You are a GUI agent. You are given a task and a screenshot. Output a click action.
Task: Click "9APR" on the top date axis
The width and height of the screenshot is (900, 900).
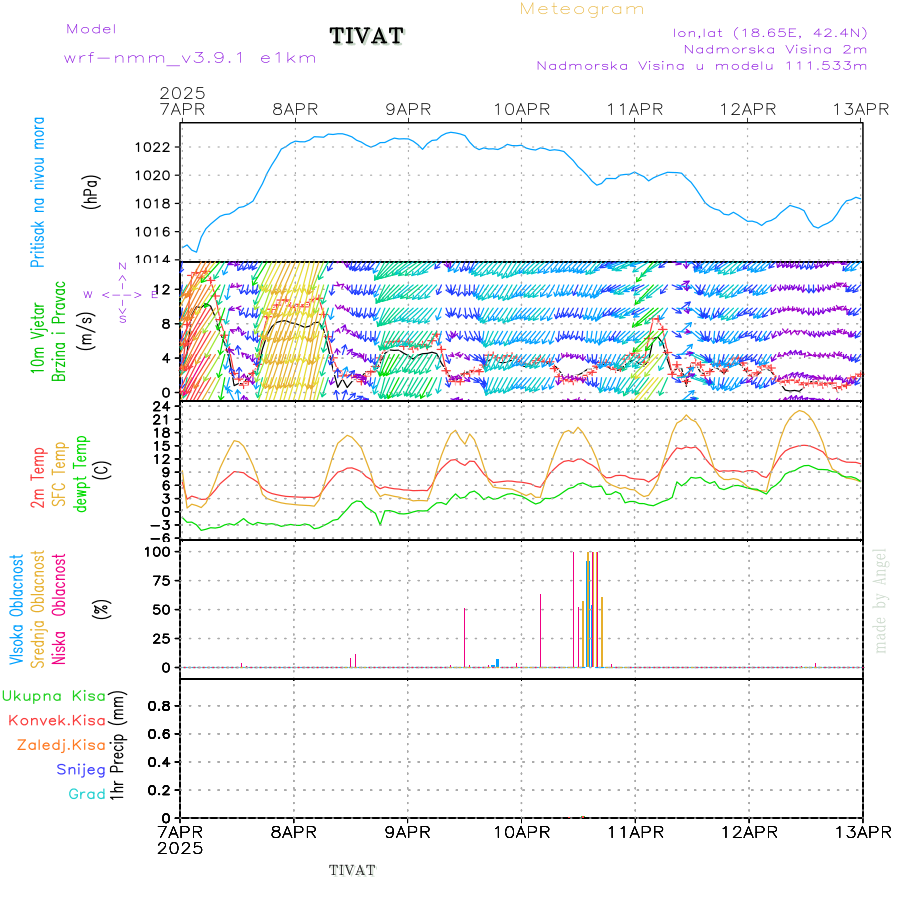pyautogui.click(x=408, y=110)
